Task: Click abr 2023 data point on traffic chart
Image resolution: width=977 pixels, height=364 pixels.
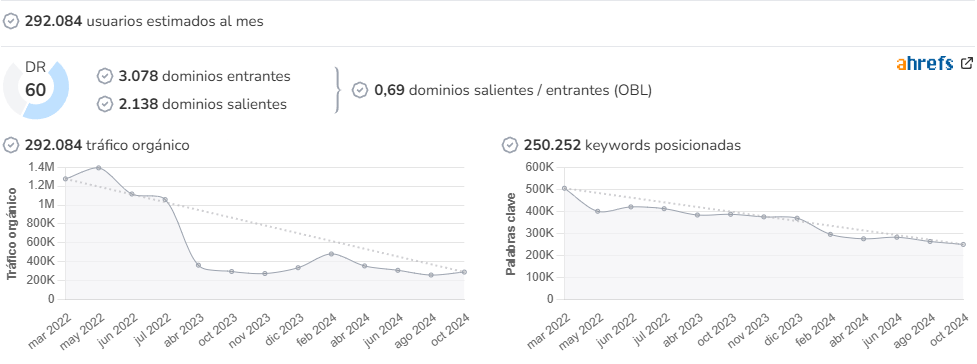Action: 198,266
